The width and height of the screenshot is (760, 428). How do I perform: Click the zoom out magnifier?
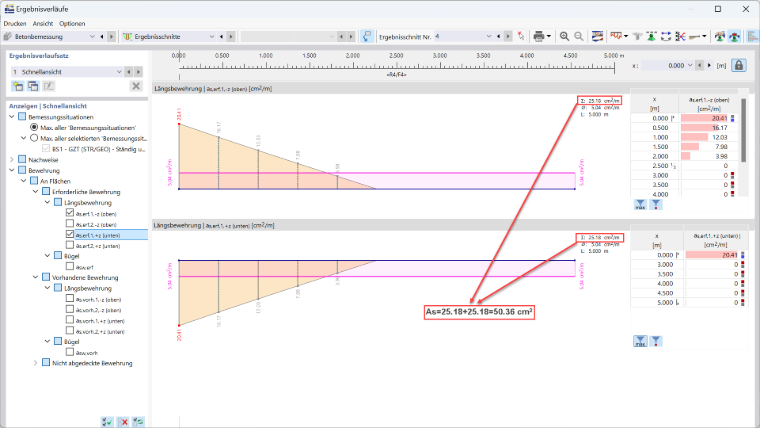(x=579, y=36)
